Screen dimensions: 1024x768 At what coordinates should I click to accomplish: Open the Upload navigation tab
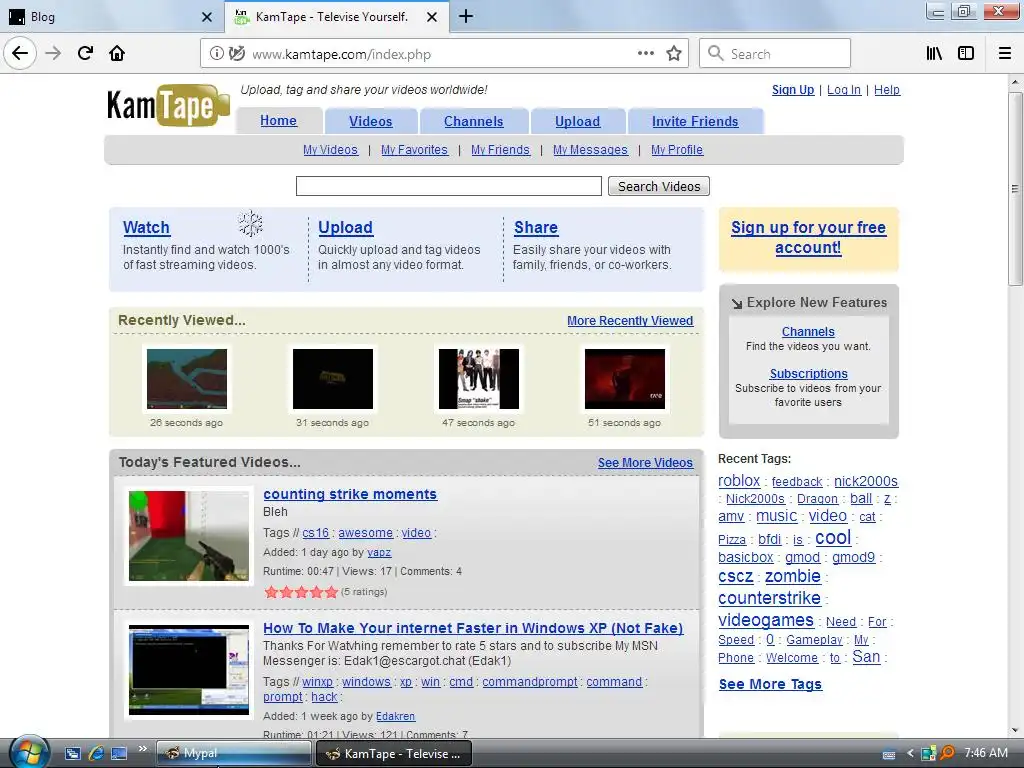pyautogui.click(x=577, y=121)
